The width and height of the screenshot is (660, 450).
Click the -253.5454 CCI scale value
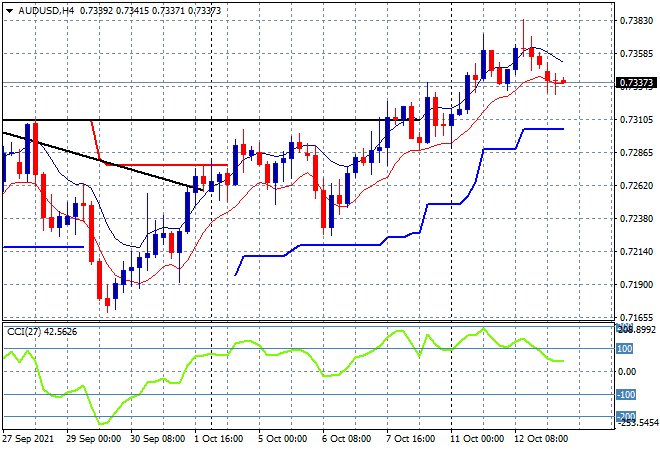click(637, 423)
